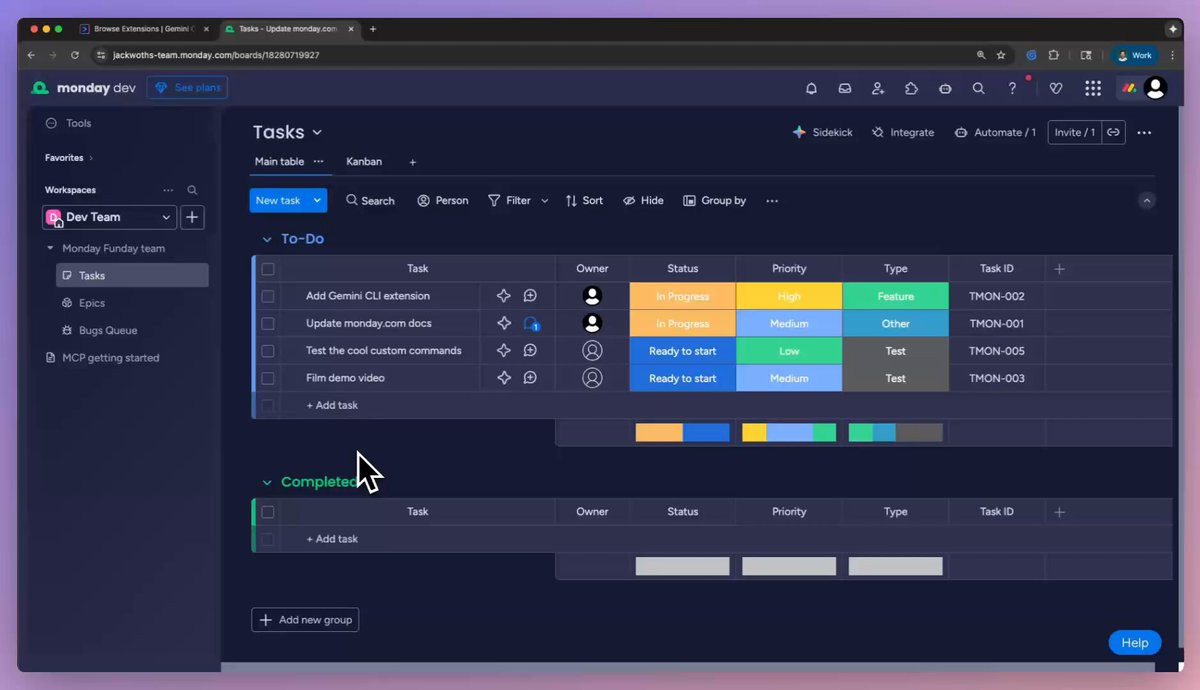Click the Workspaces search magnifier
1200x690 pixels.
[192, 190]
